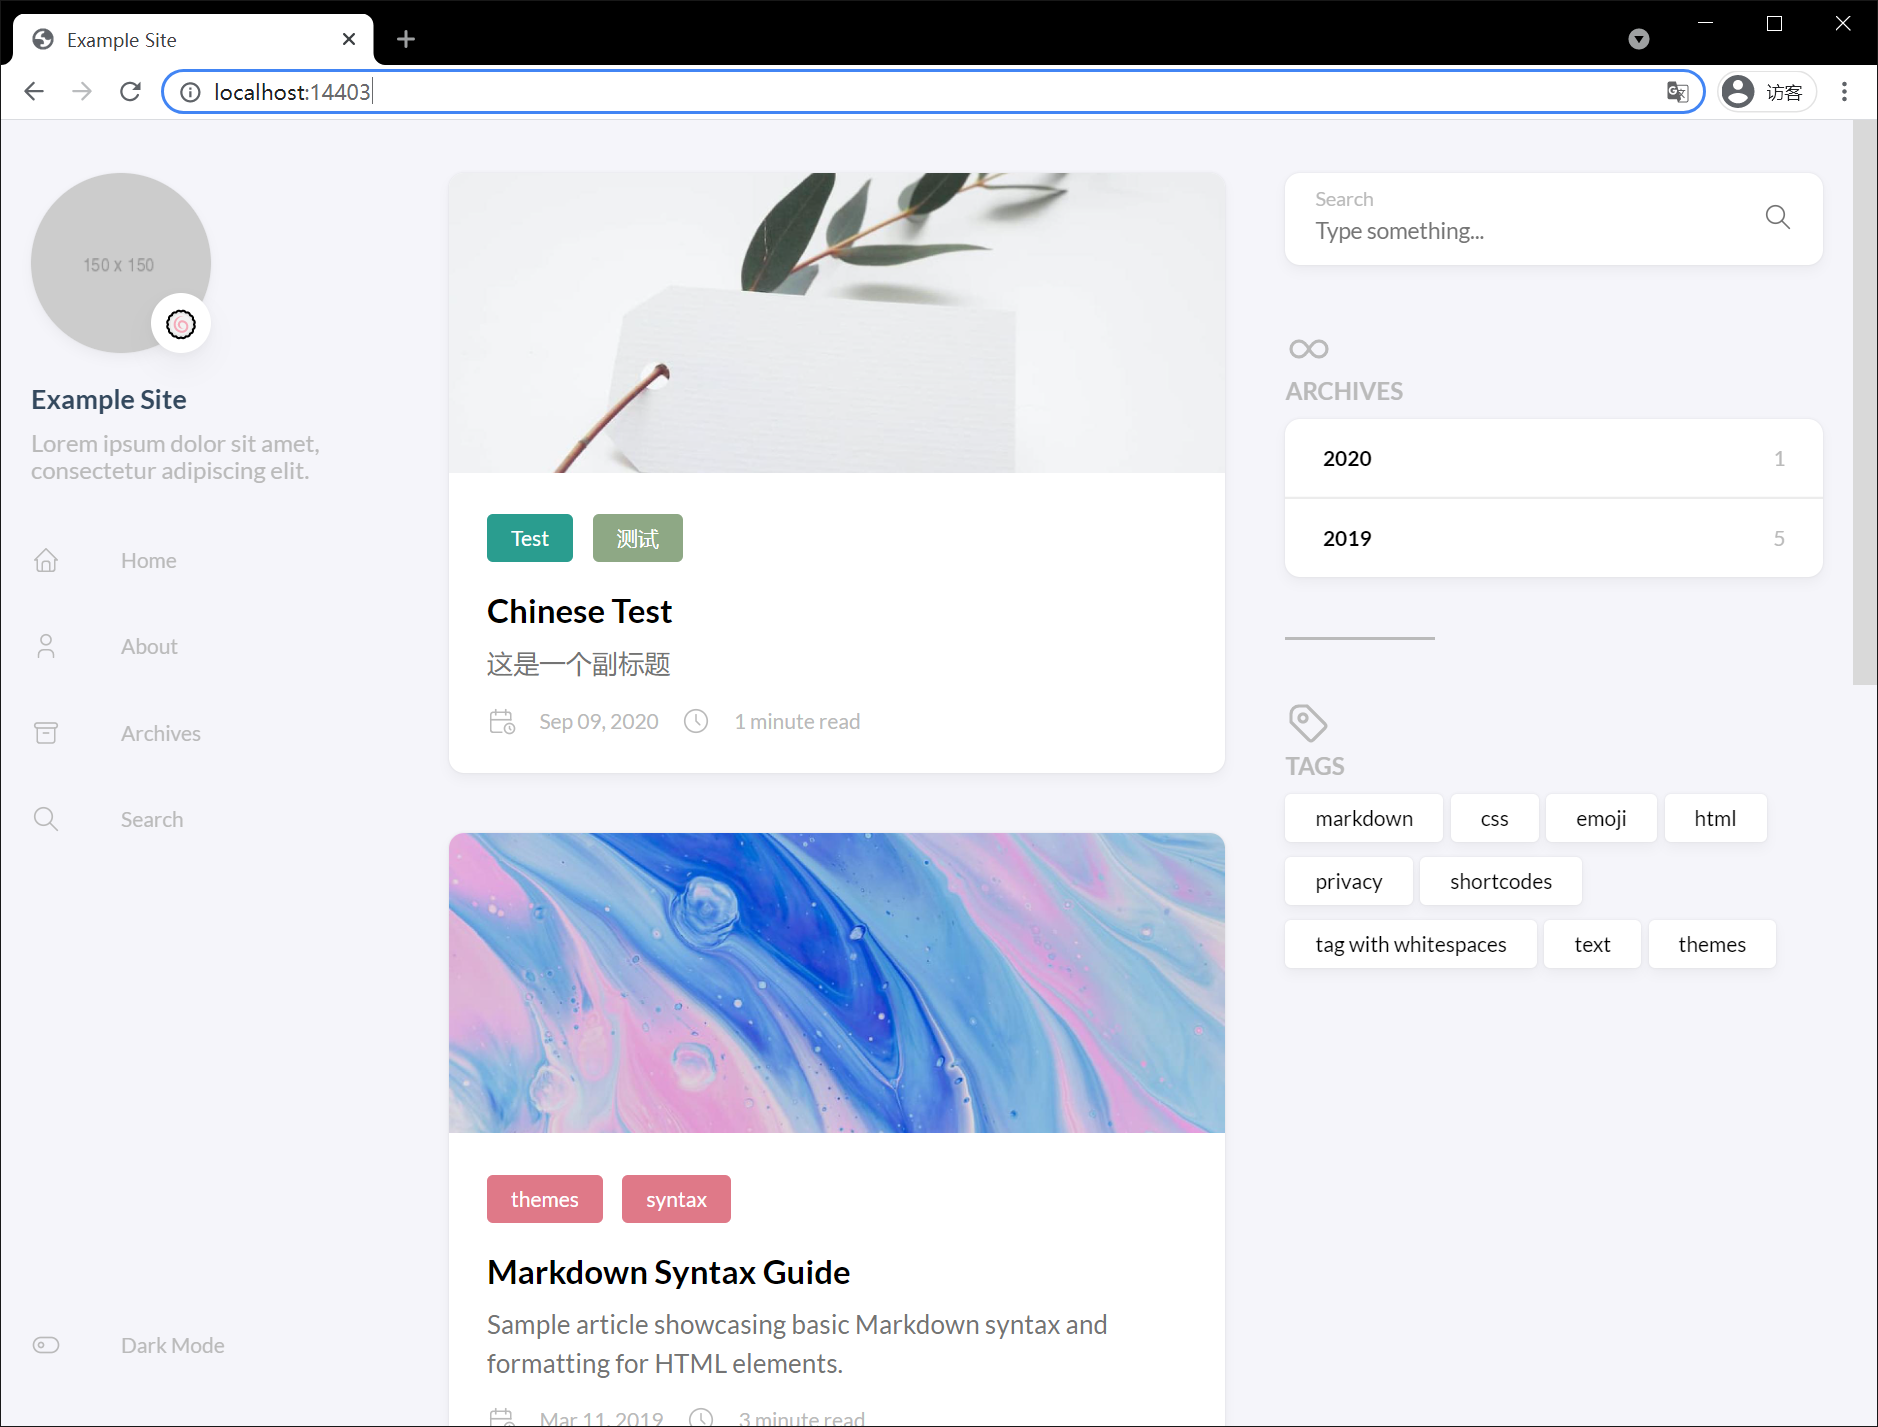Toggle Dark Mode
Image resolution: width=1878 pixels, height=1427 pixels.
click(x=46, y=1345)
